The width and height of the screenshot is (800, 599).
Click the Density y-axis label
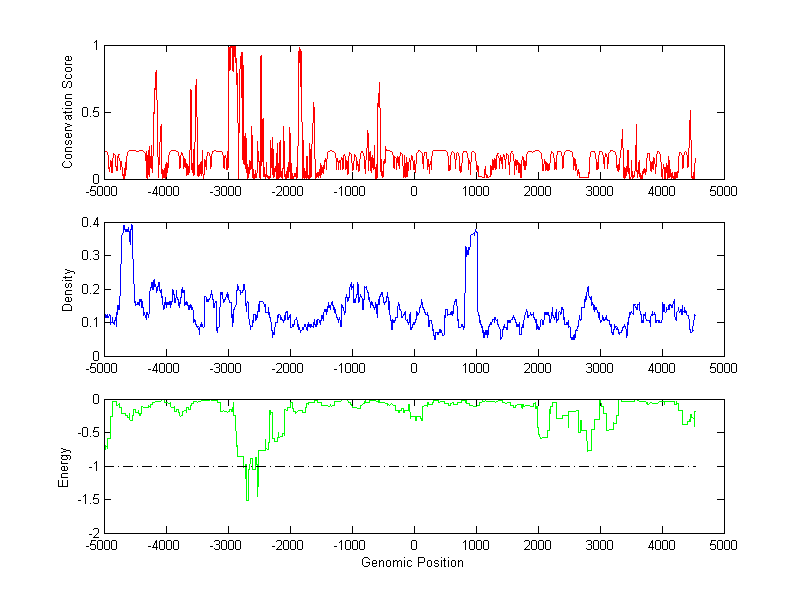point(68,289)
